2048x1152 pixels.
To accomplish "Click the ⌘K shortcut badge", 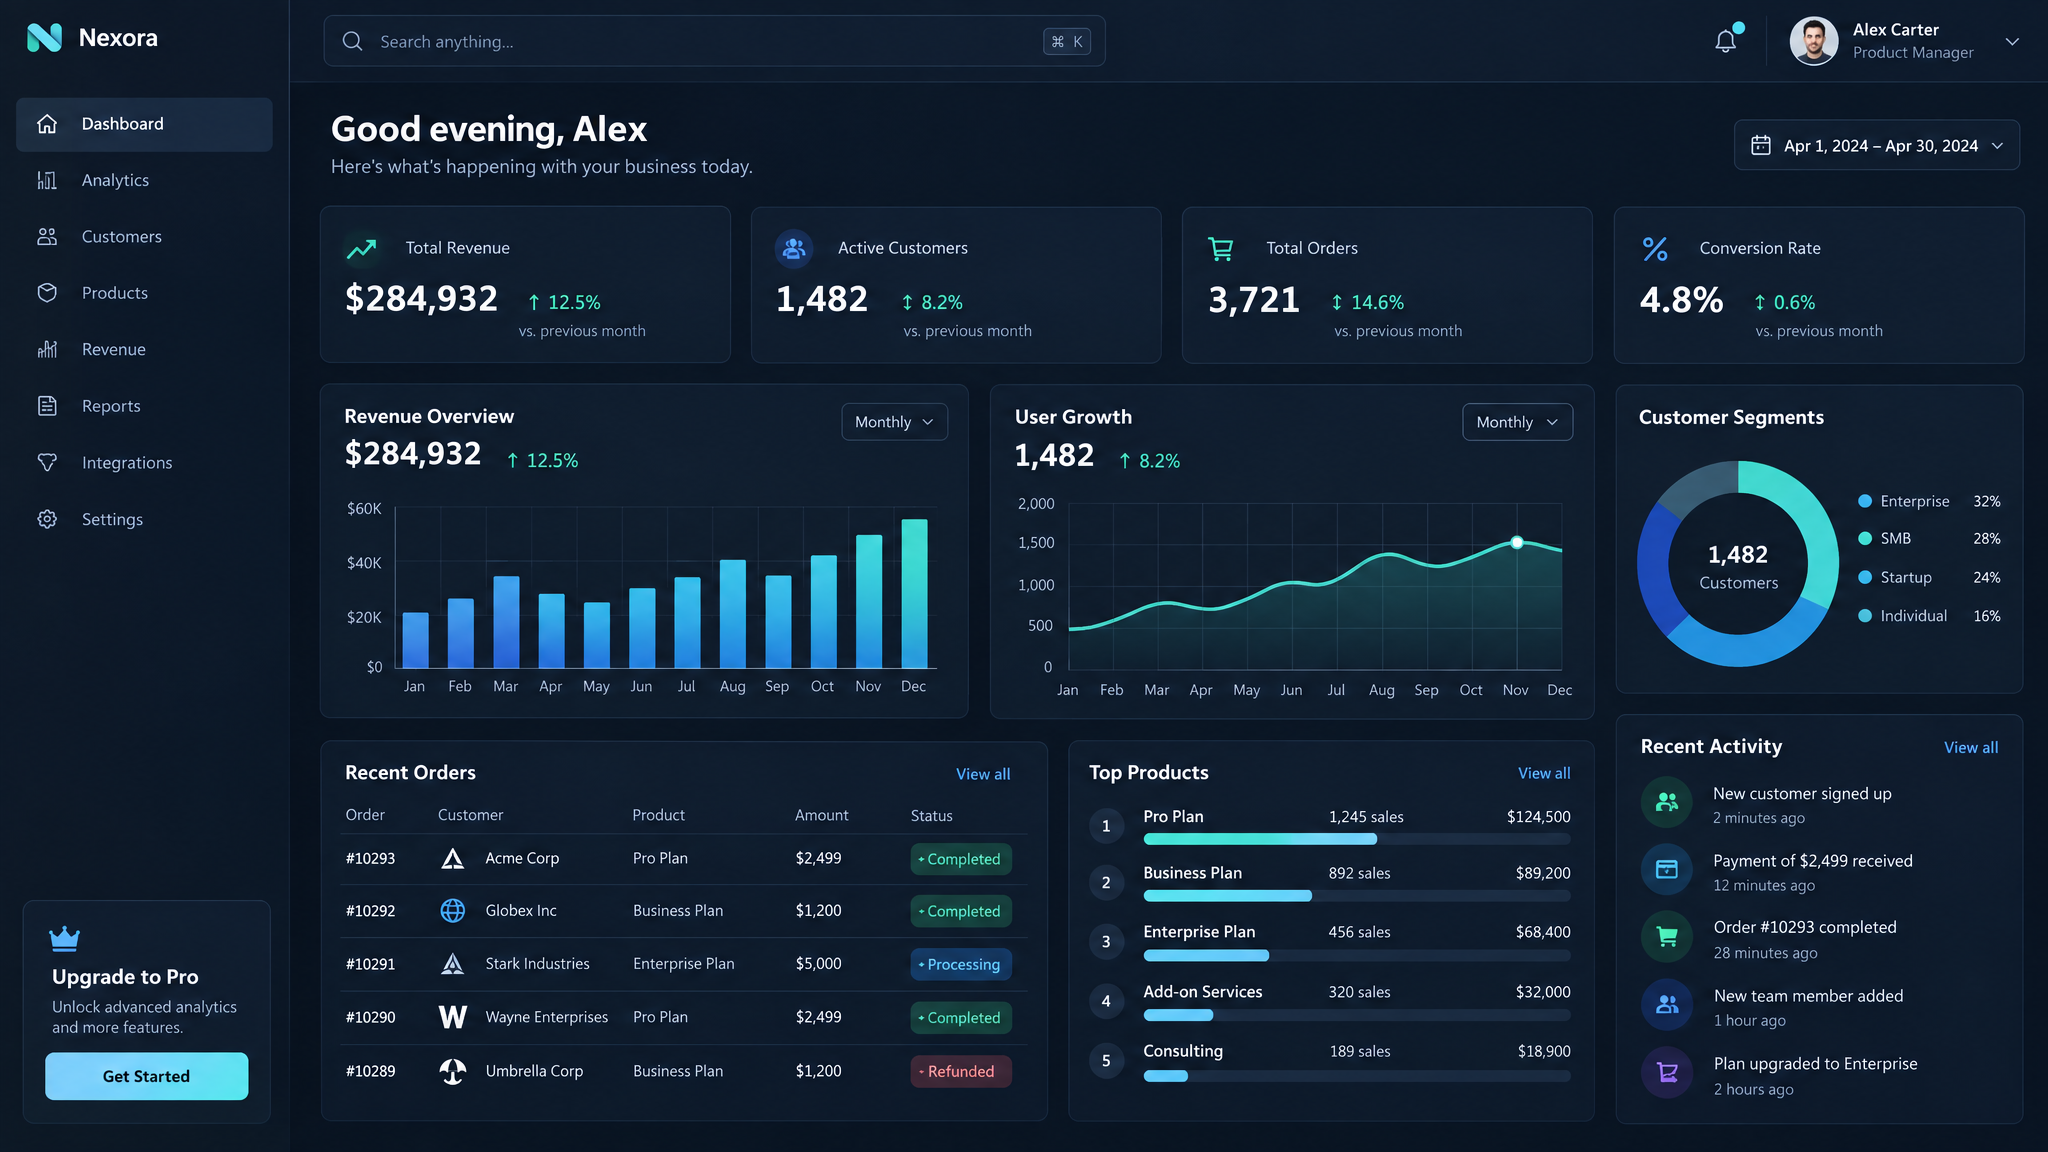I will (1067, 41).
